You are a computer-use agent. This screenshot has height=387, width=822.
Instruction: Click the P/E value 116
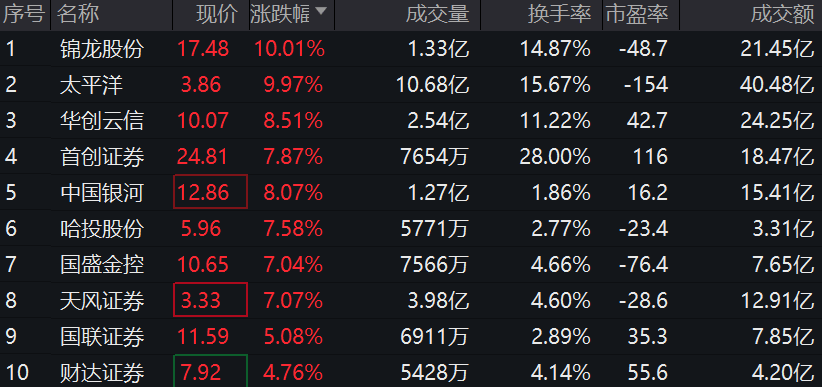(650, 157)
